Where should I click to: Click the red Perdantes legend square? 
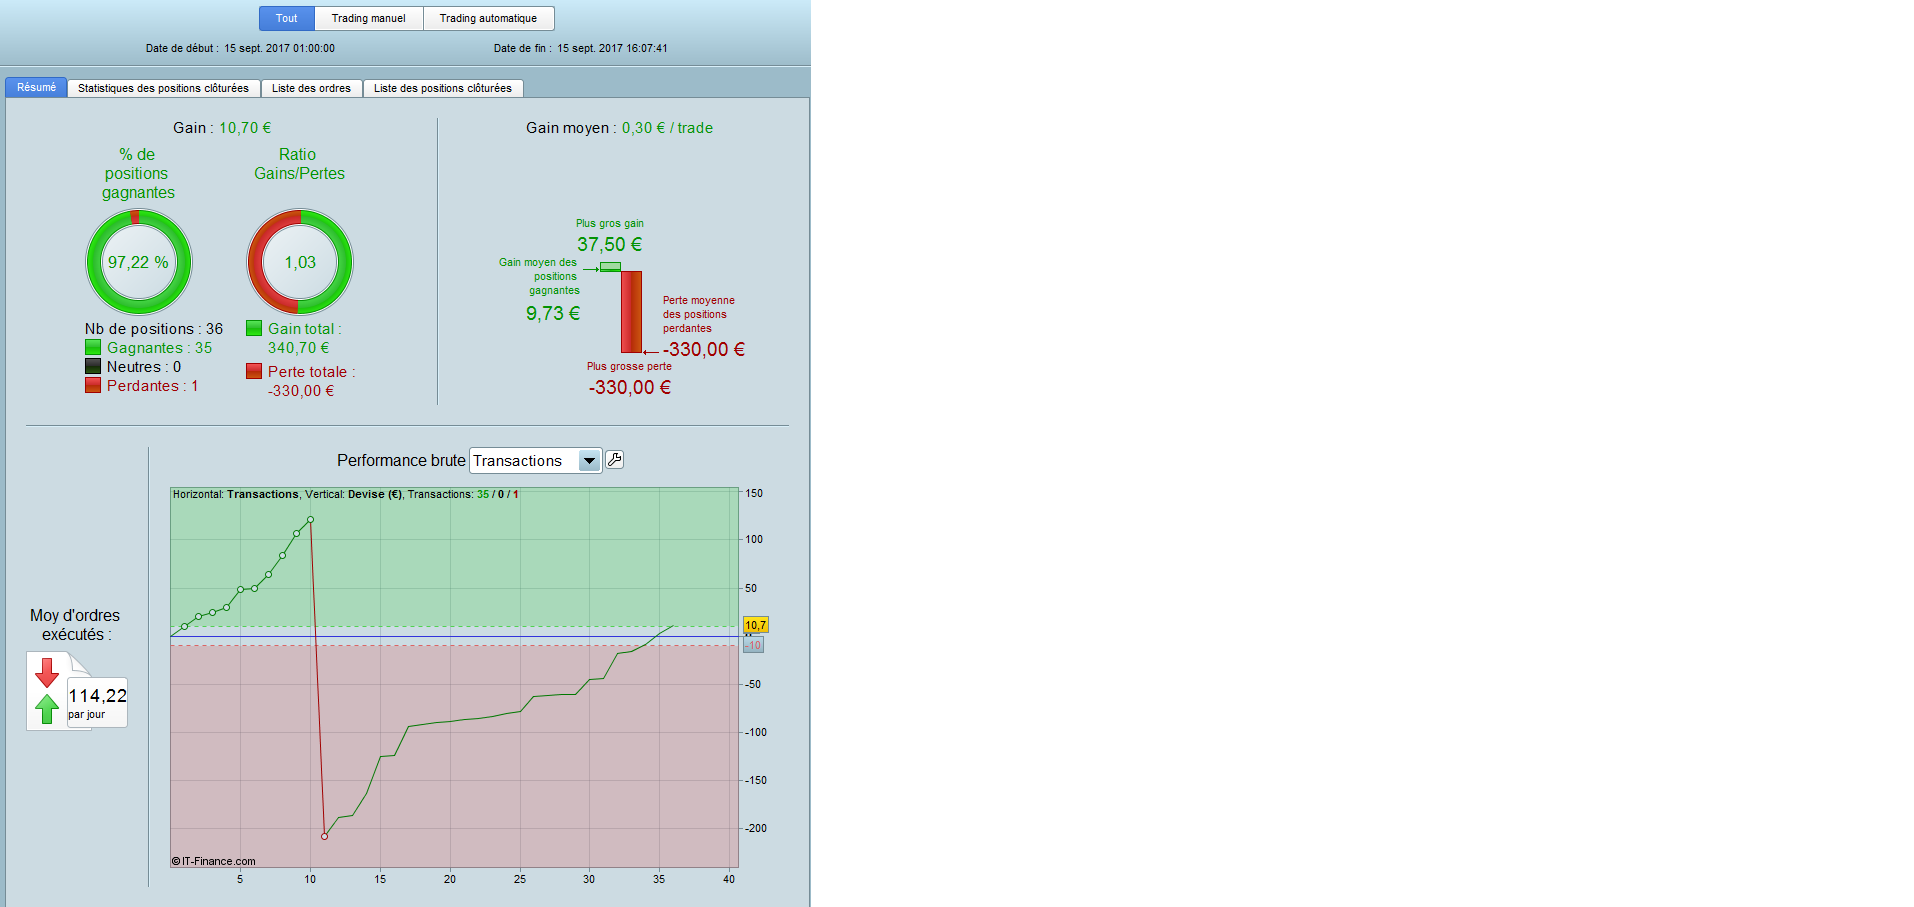(93, 385)
